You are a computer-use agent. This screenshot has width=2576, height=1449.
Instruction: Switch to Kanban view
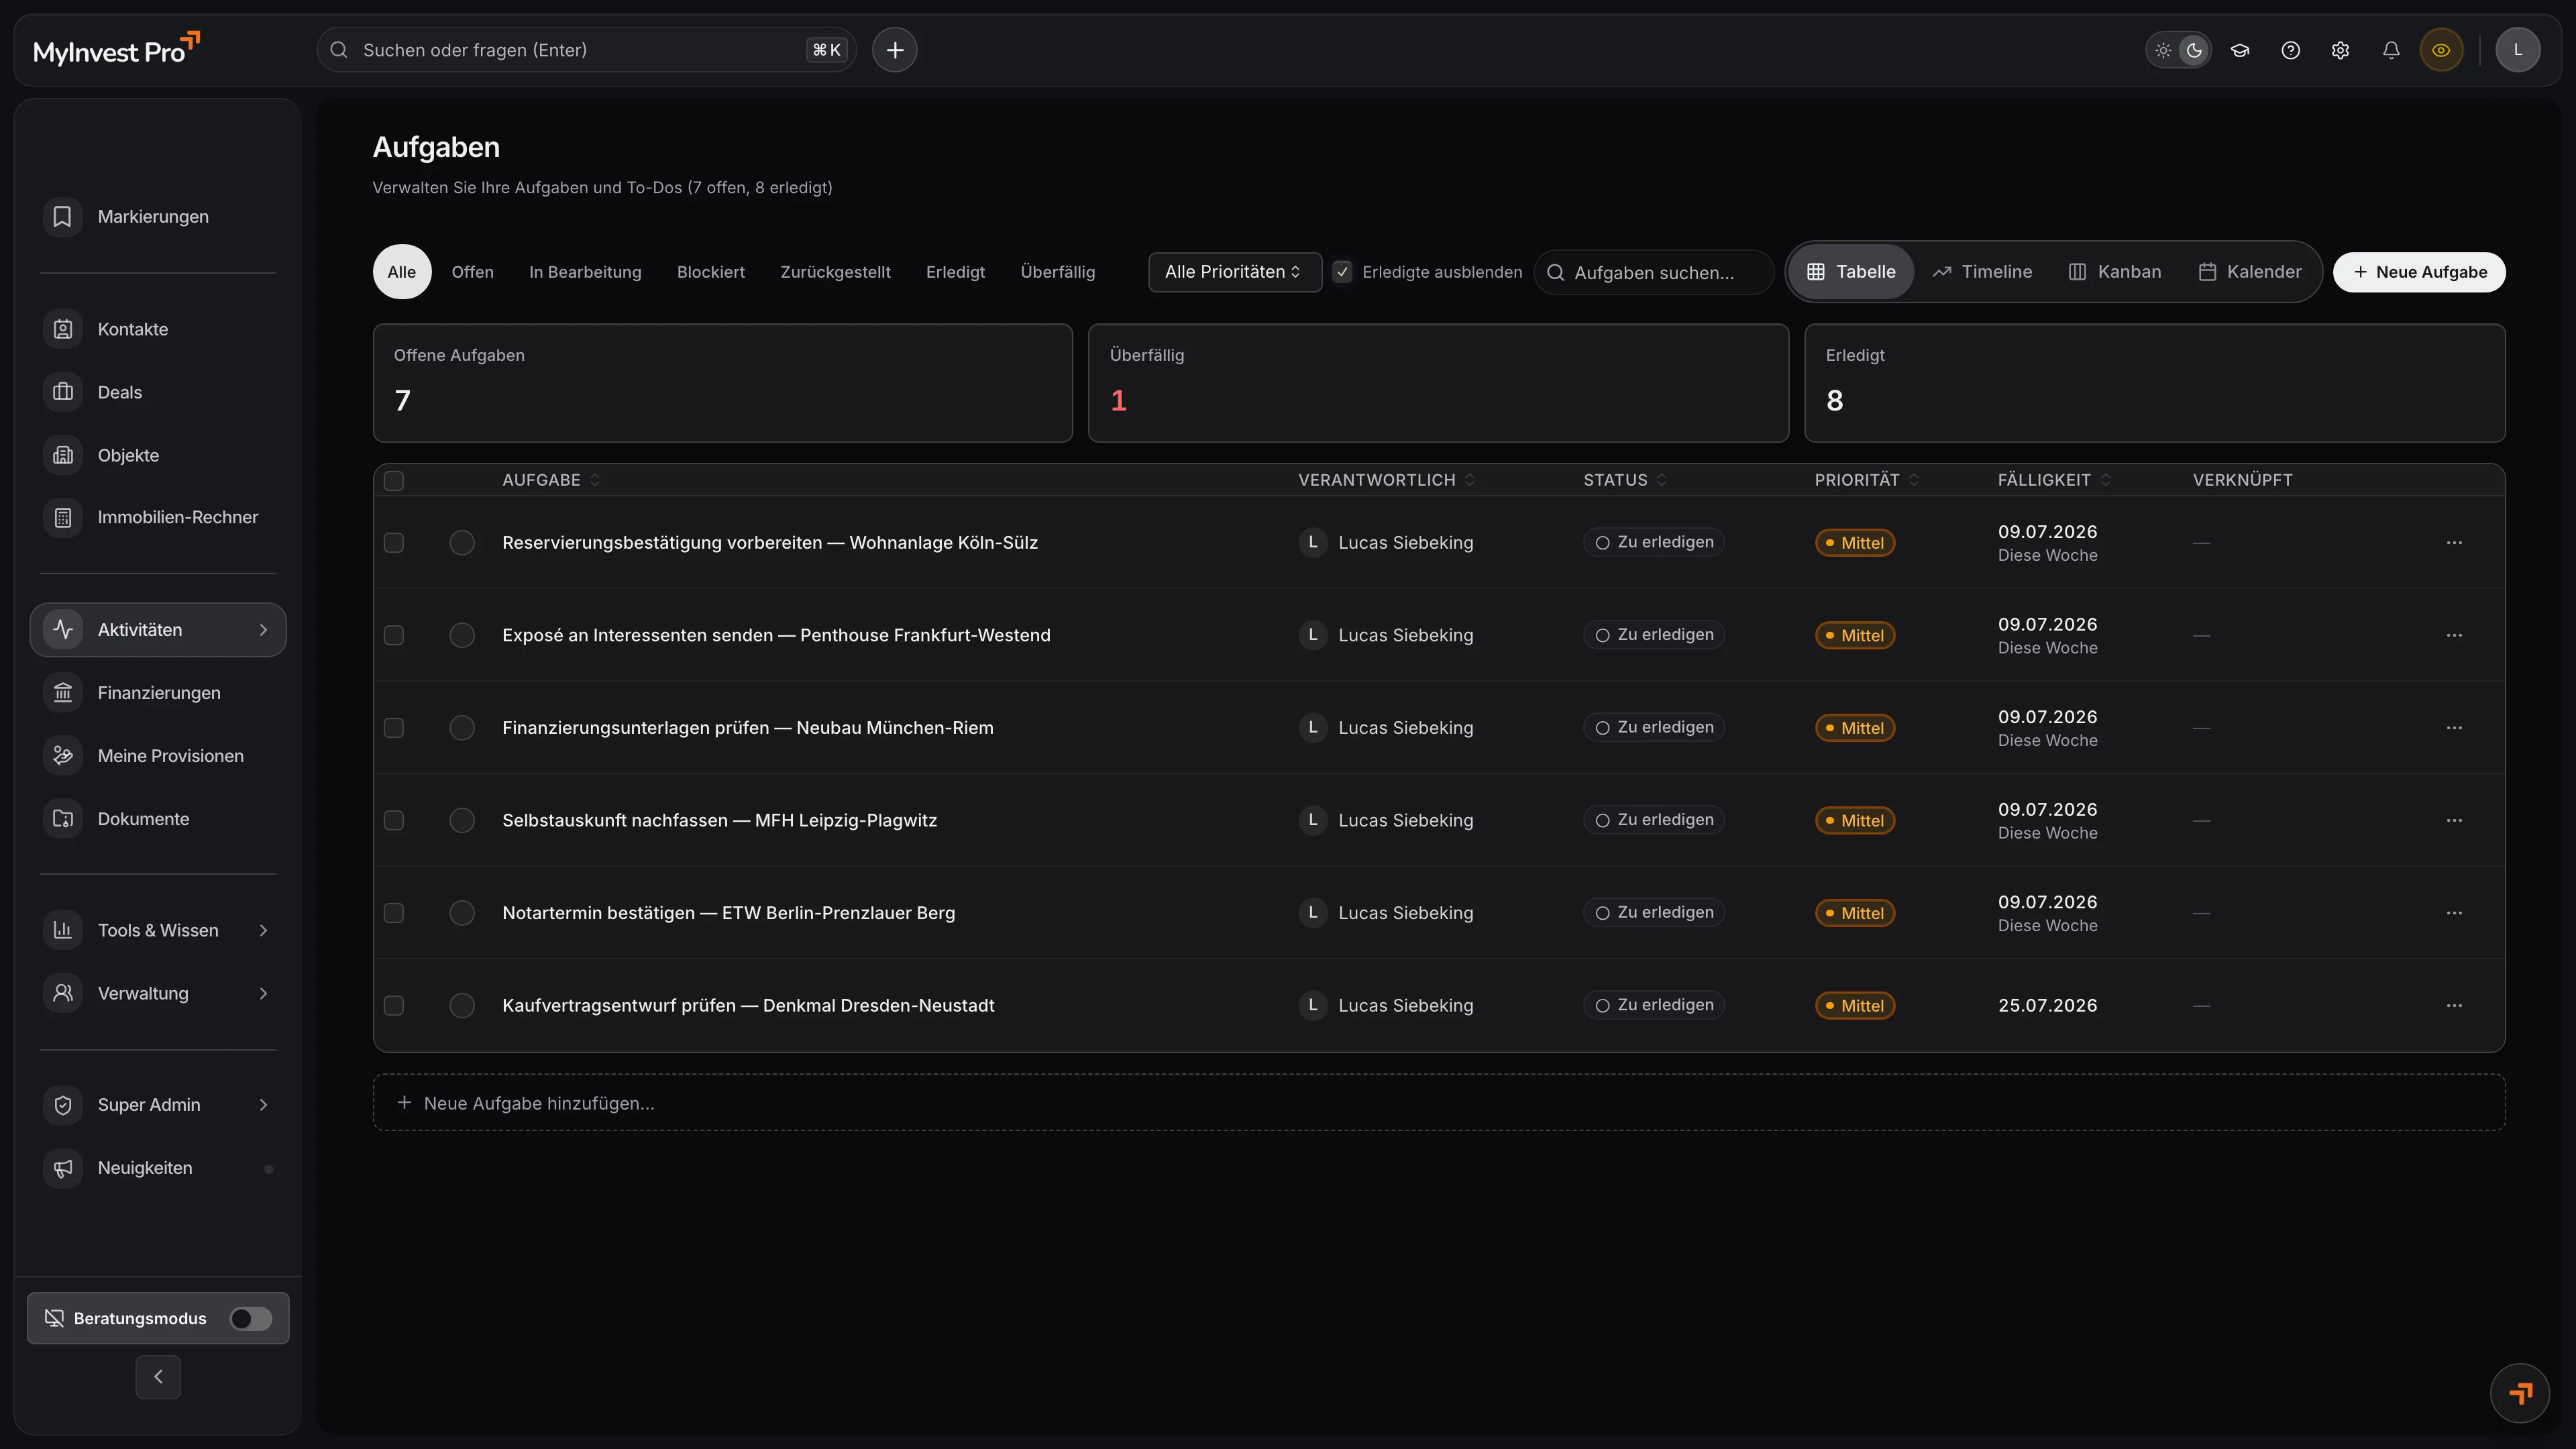click(2114, 272)
